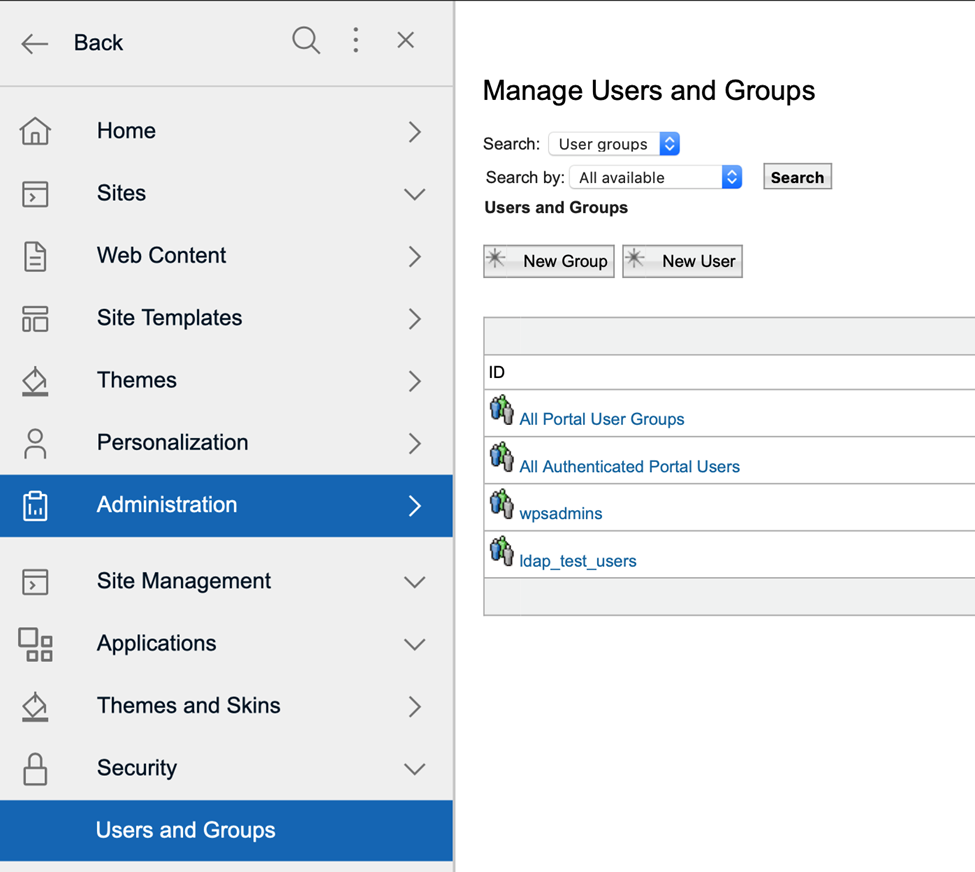Select the Personalization menu item

coord(226,443)
